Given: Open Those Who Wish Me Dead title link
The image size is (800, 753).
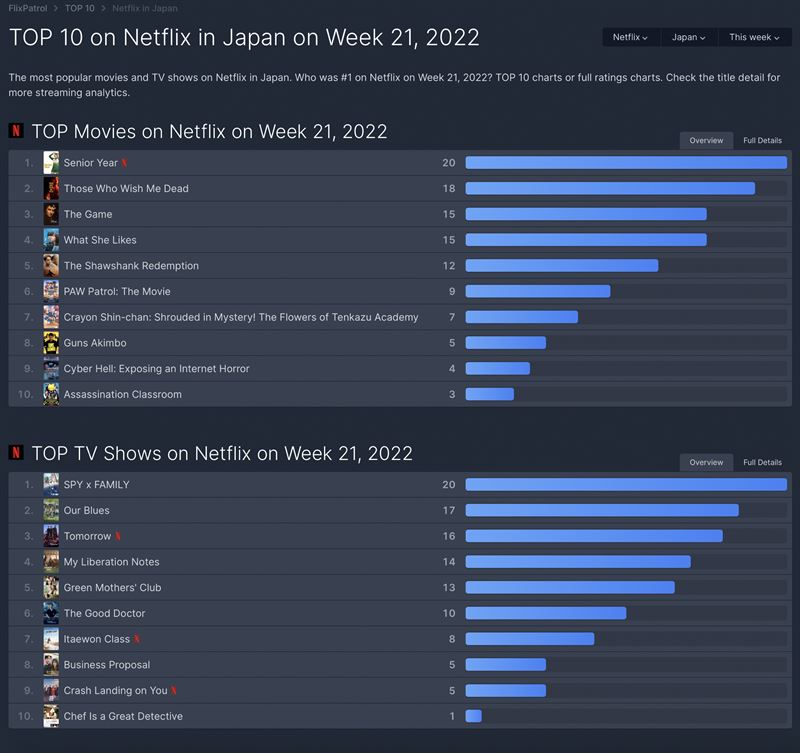Looking at the screenshot, I should tap(126, 189).
